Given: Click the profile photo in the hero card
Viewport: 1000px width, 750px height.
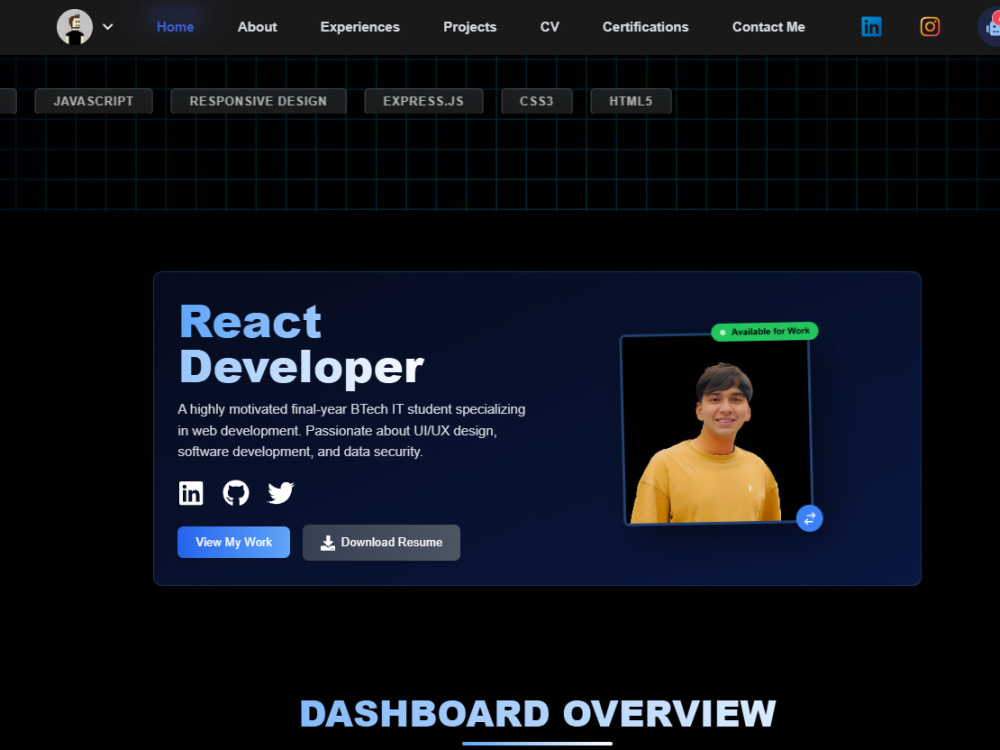Looking at the screenshot, I should click(x=717, y=429).
